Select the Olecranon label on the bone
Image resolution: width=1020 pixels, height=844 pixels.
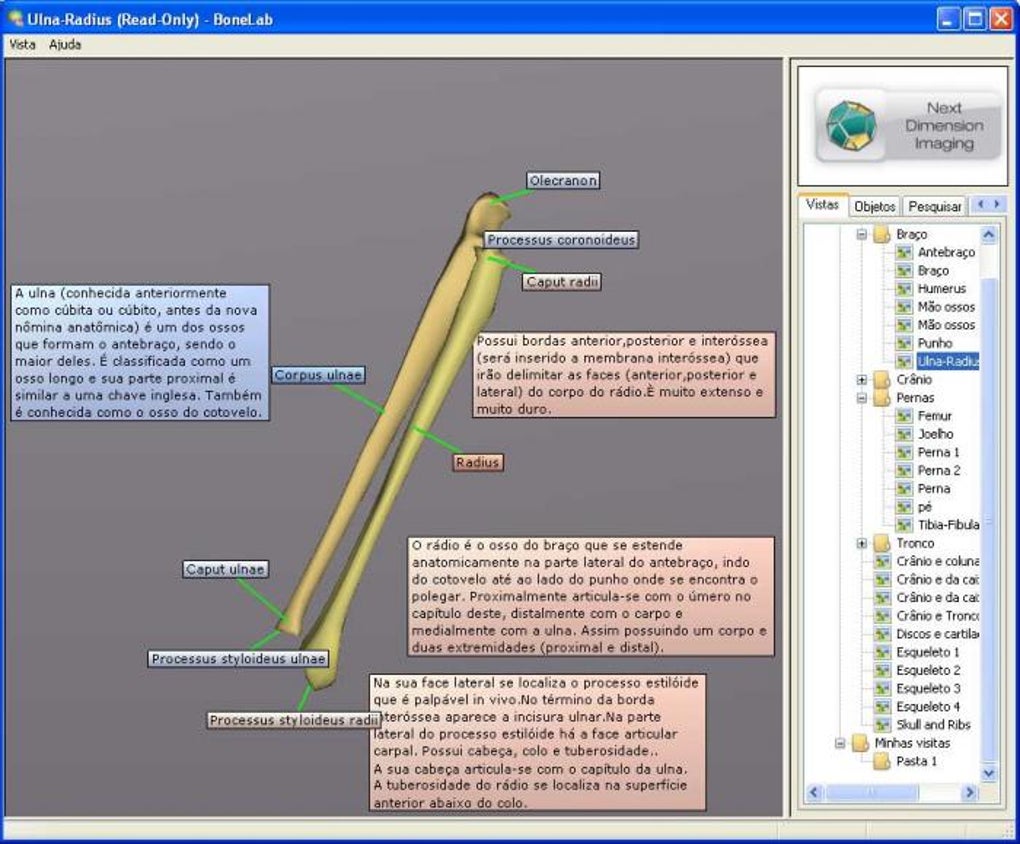click(x=563, y=180)
